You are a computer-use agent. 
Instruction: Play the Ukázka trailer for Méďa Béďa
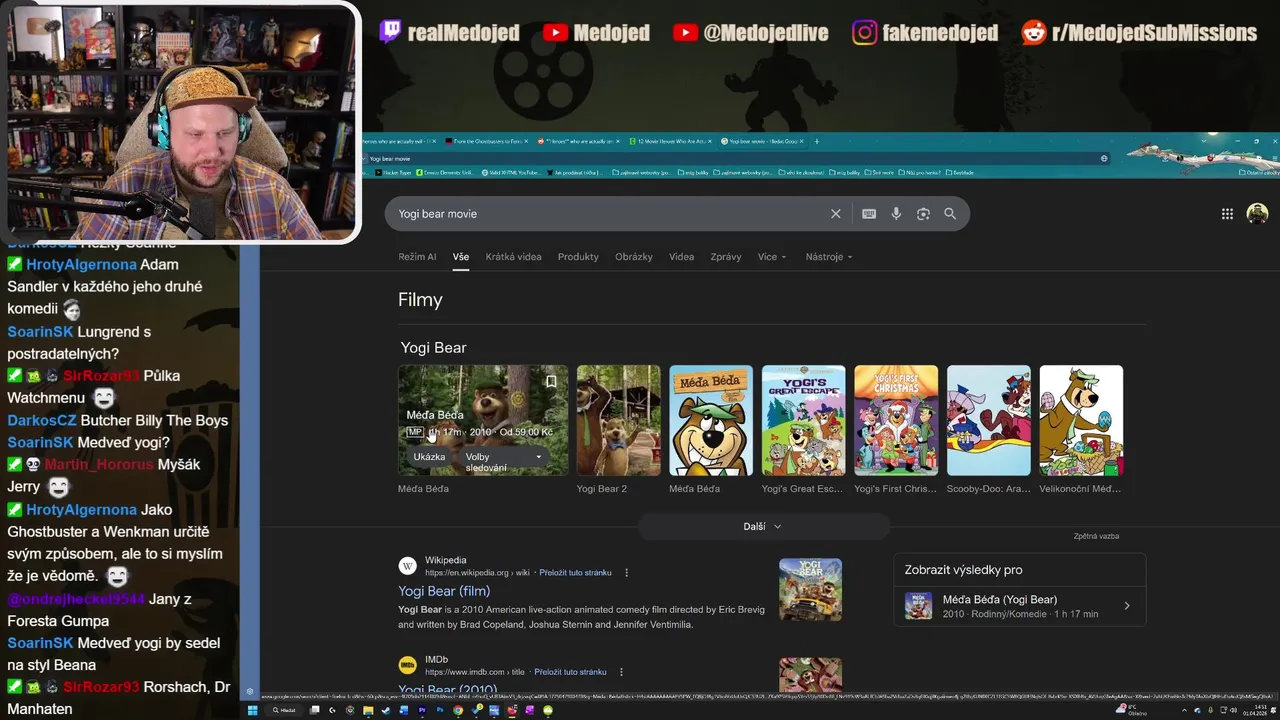(429, 457)
